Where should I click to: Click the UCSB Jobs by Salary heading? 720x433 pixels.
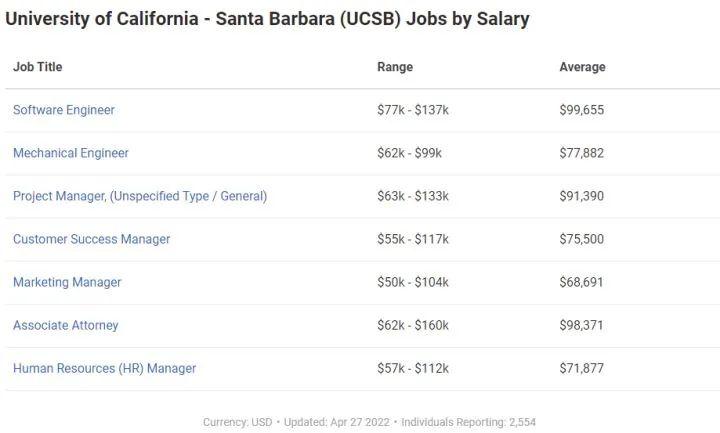click(x=267, y=19)
